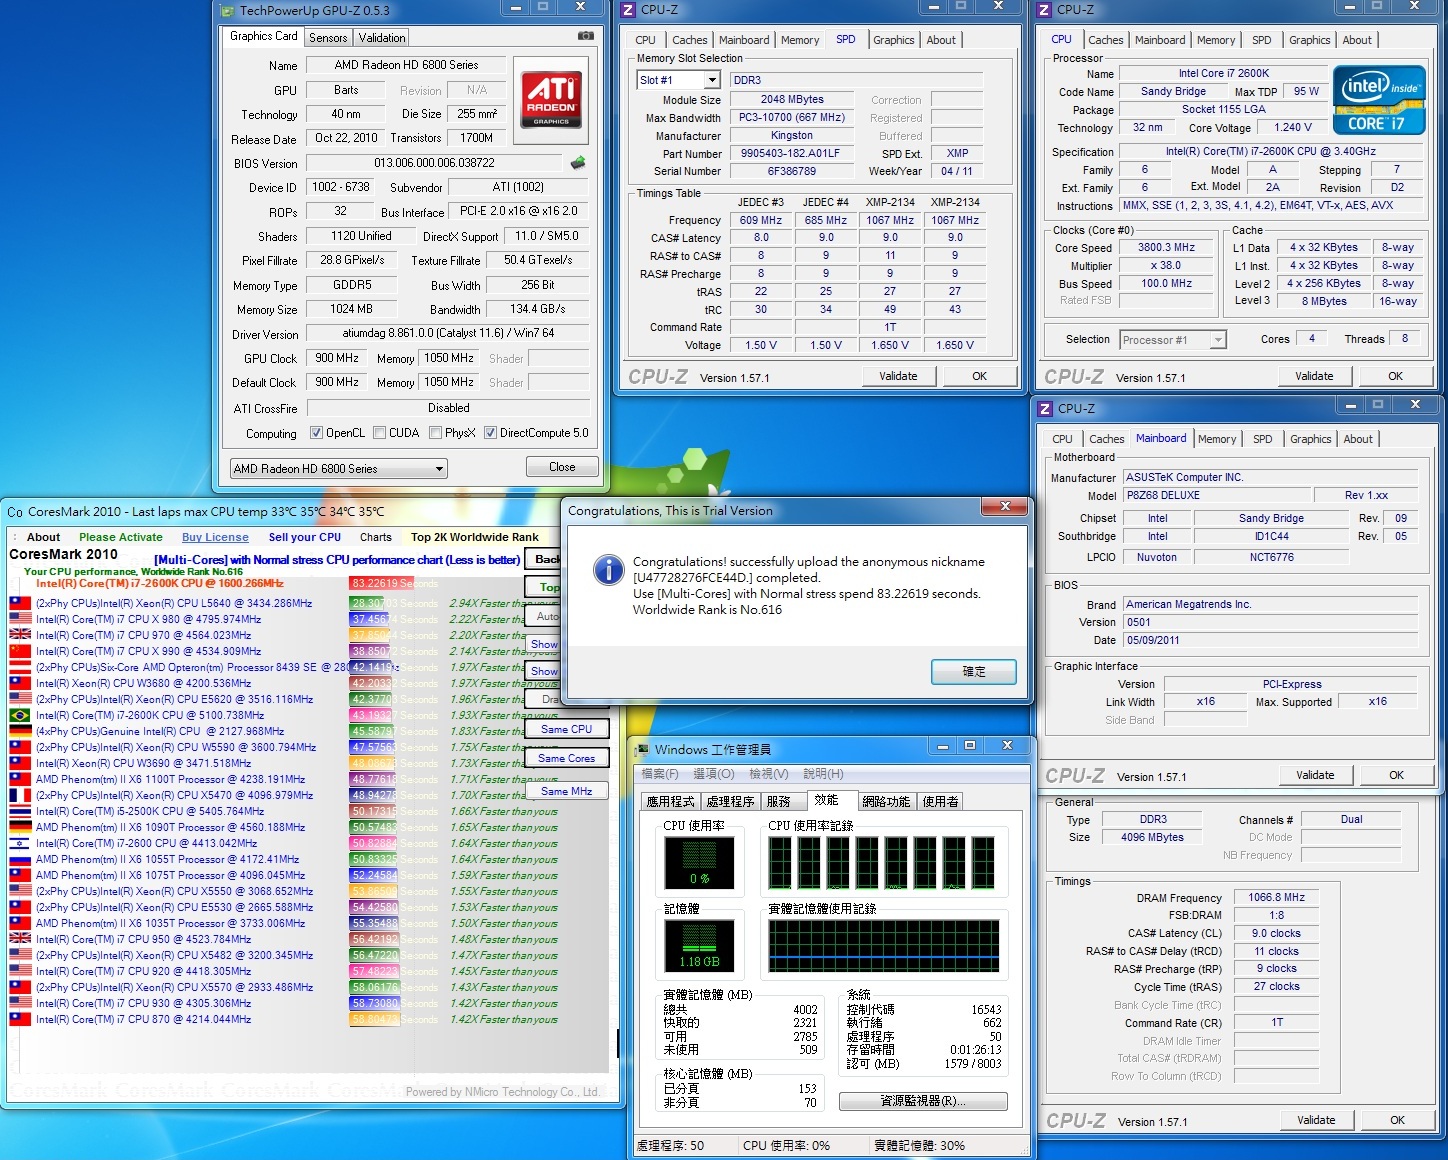Toggle the DirectCompute 5.0 checkbox
Screen dimensions: 1448x1160
490,433
